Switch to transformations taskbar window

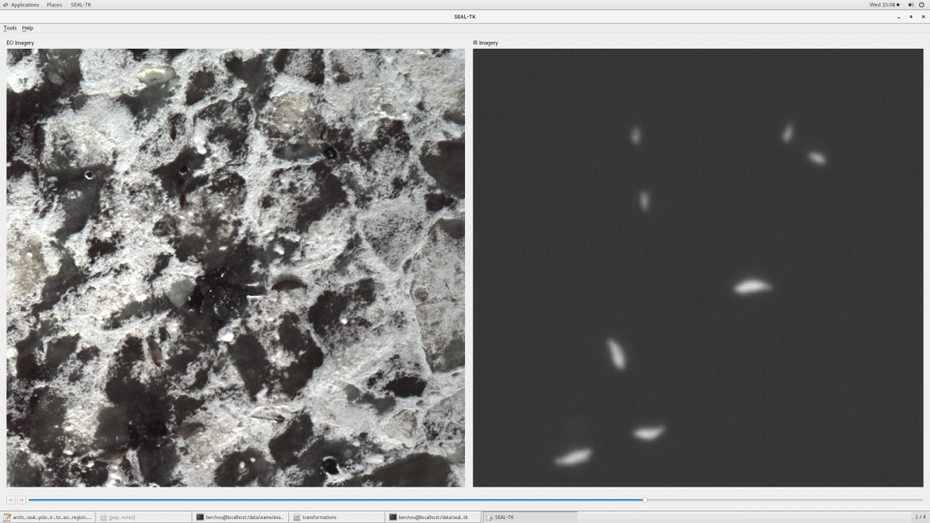(337, 517)
